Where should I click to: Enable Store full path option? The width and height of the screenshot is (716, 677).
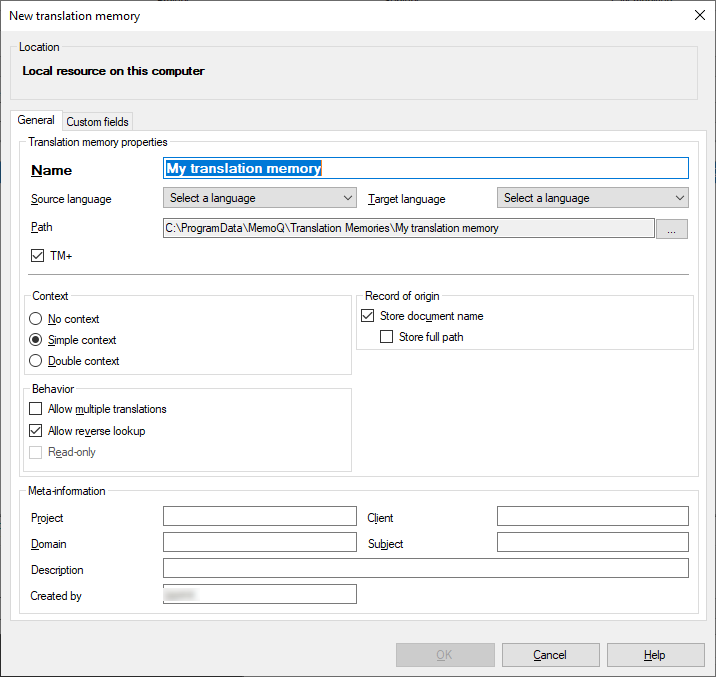(387, 337)
